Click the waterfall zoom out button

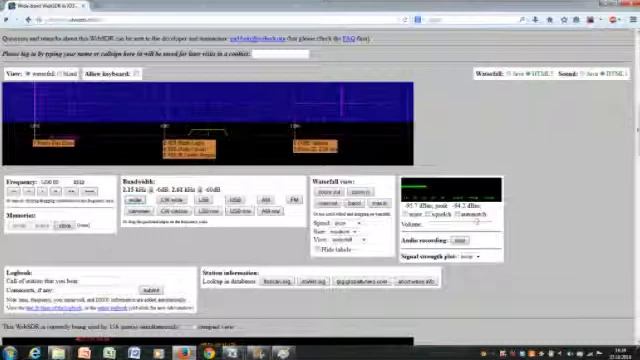(x=329, y=192)
